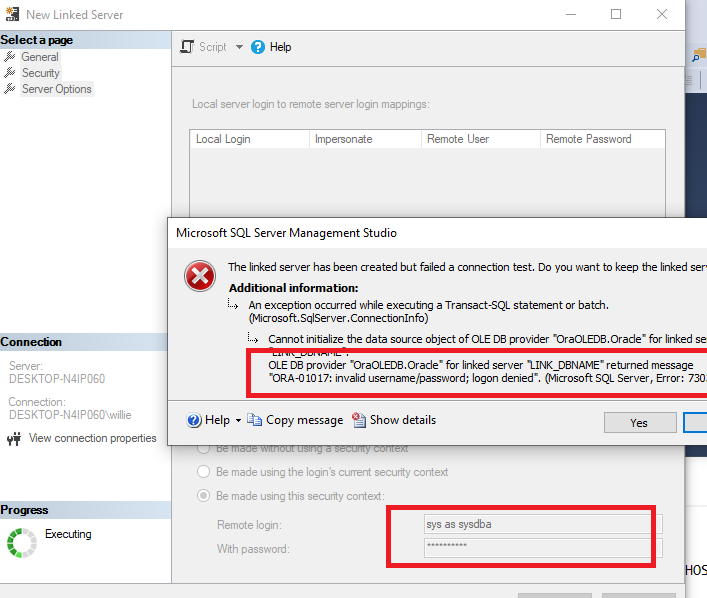Click the Remote User column header
The height and width of the screenshot is (598, 707).
pyautogui.click(x=481, y=139)
